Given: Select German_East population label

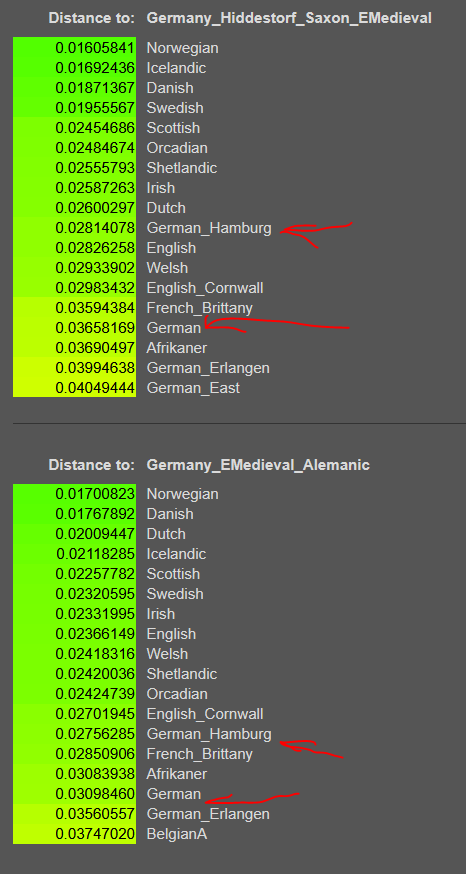Looking at the screenshot, I should pos(193,388).
